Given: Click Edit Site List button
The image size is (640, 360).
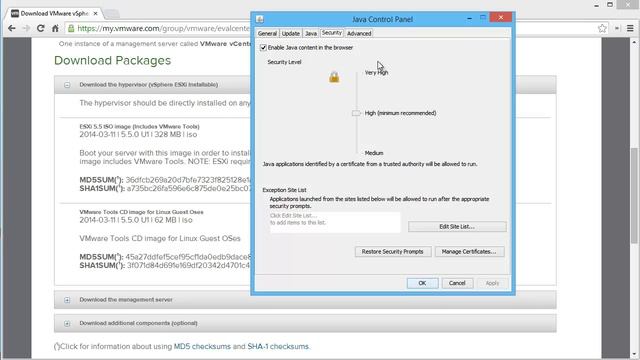Looking at the screenshot, I should [457, 227].
